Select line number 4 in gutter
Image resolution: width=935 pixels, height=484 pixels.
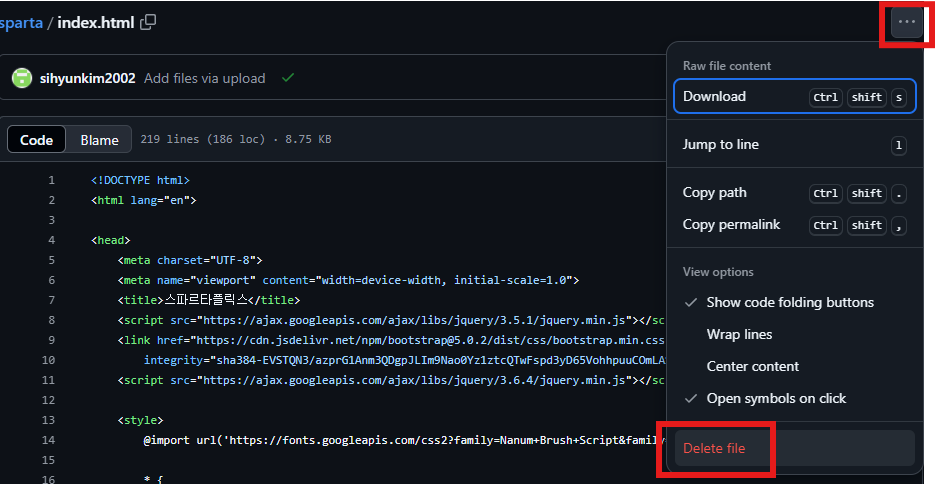[x=51, y=240]
